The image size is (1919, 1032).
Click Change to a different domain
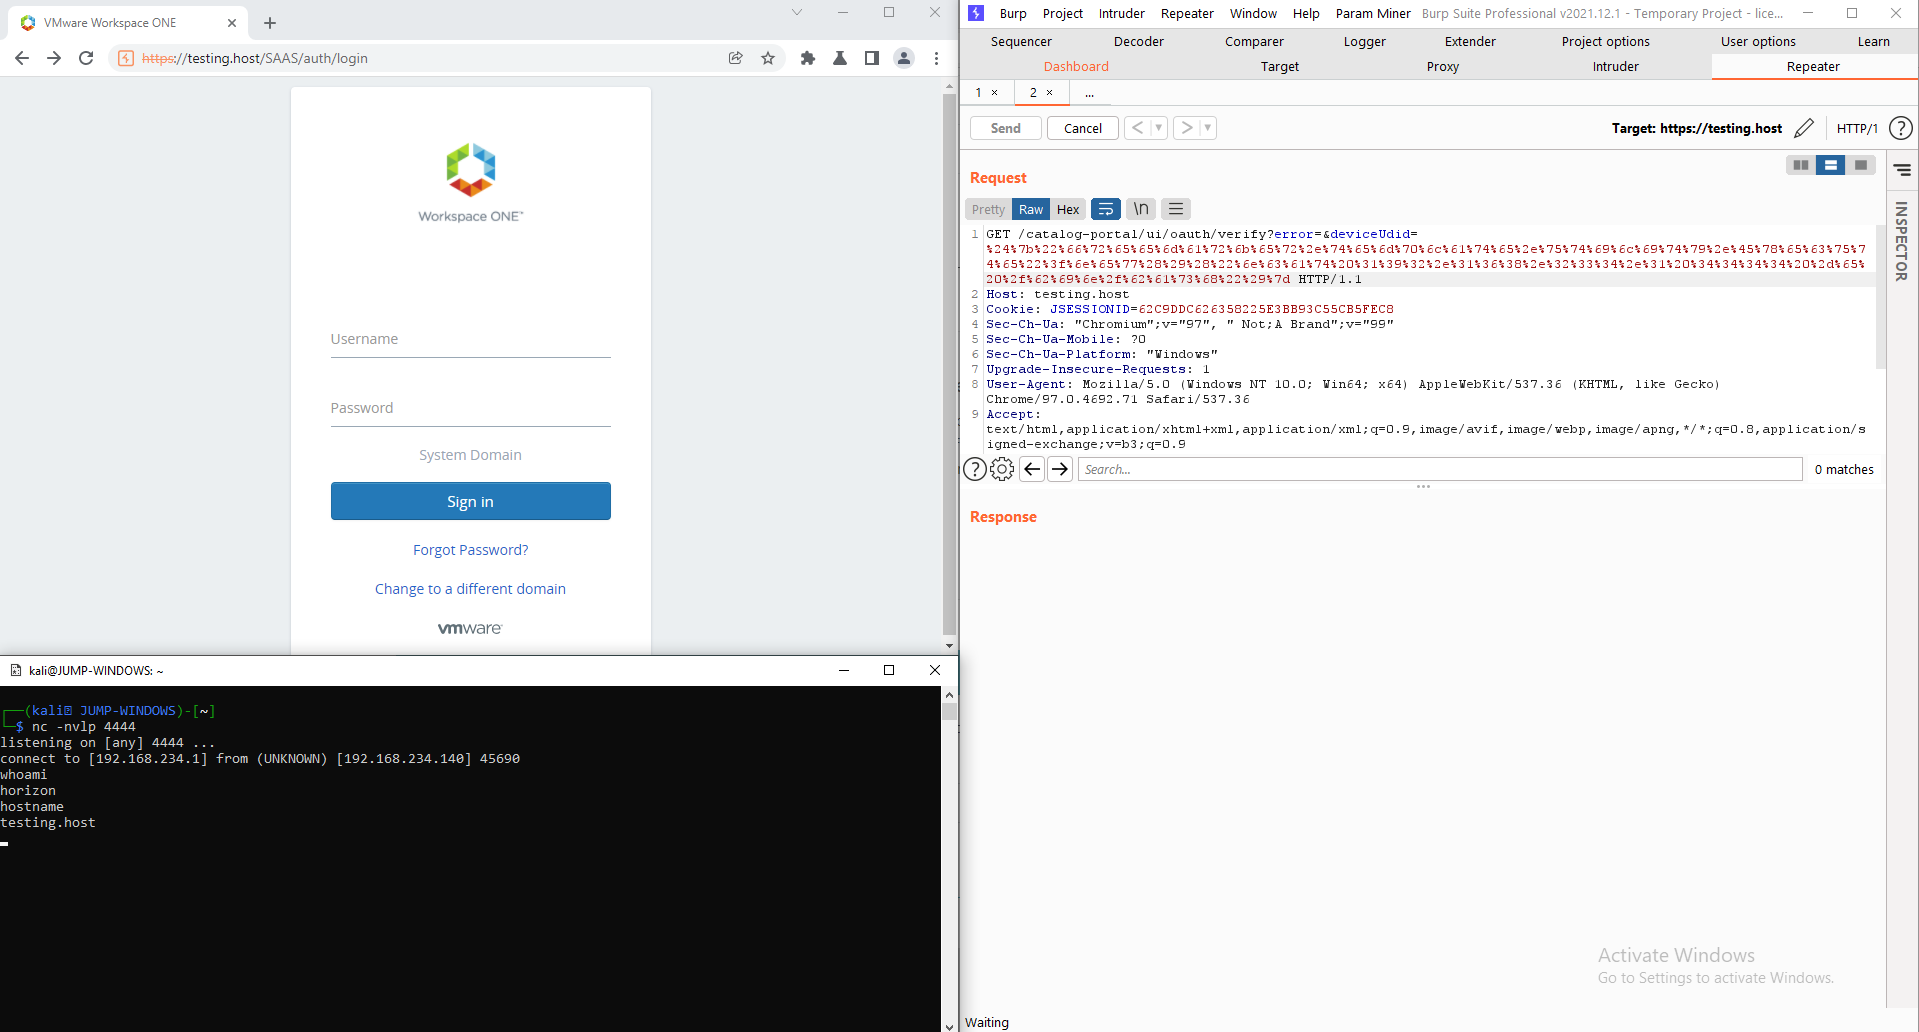pyautogui.click(x=470, y=589)
